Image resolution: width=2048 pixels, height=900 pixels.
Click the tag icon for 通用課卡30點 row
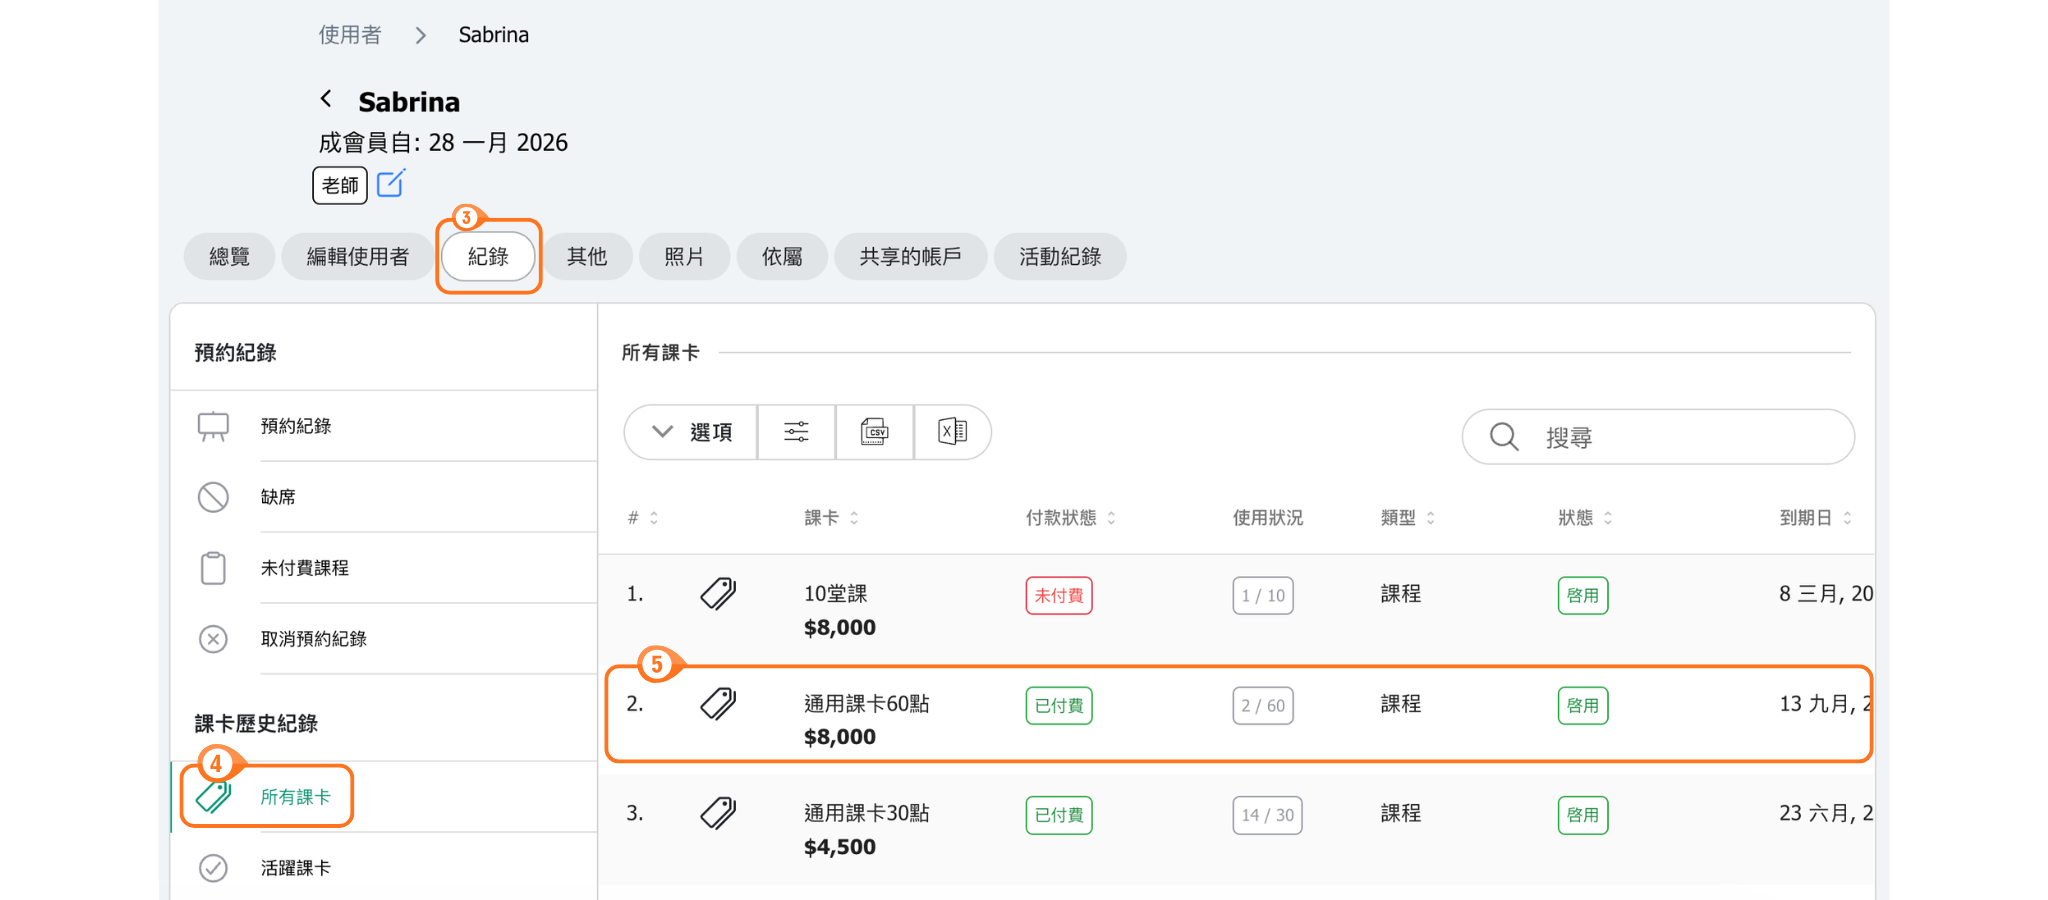(718, 813)
